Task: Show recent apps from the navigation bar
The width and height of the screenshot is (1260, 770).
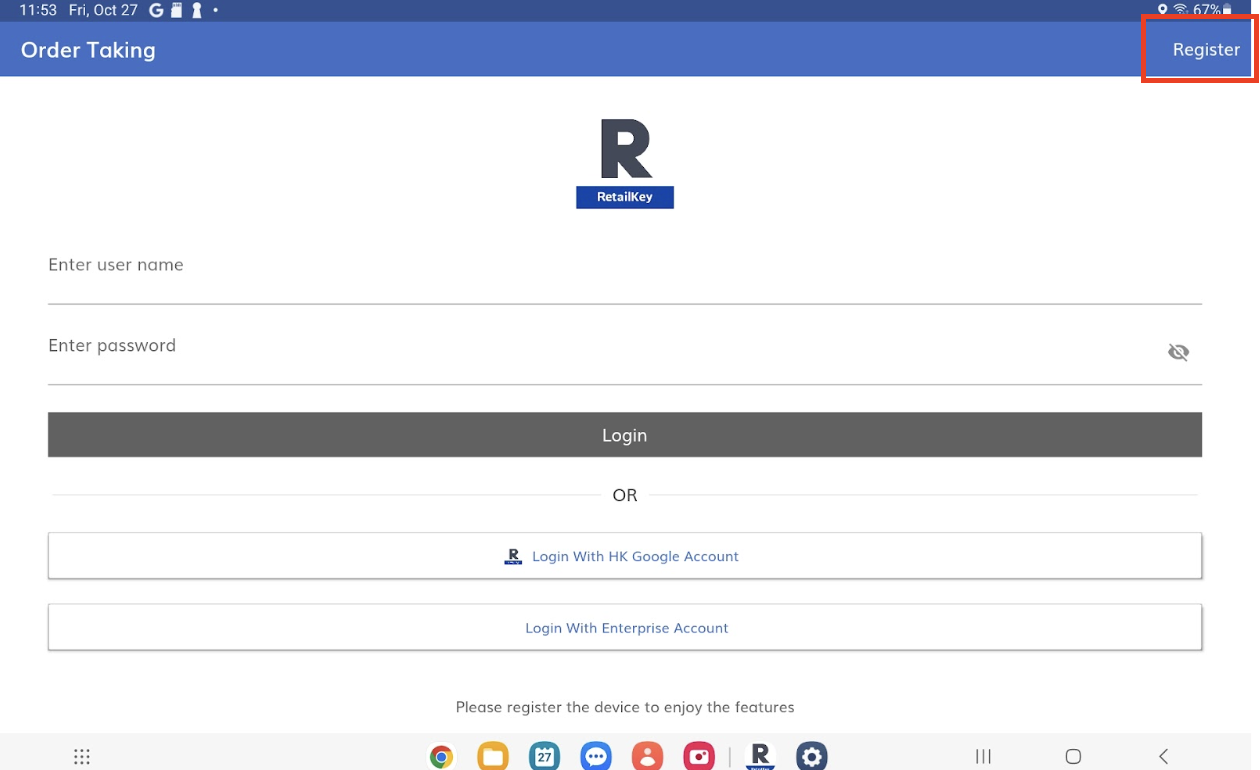Action: (x=983, y=756)
